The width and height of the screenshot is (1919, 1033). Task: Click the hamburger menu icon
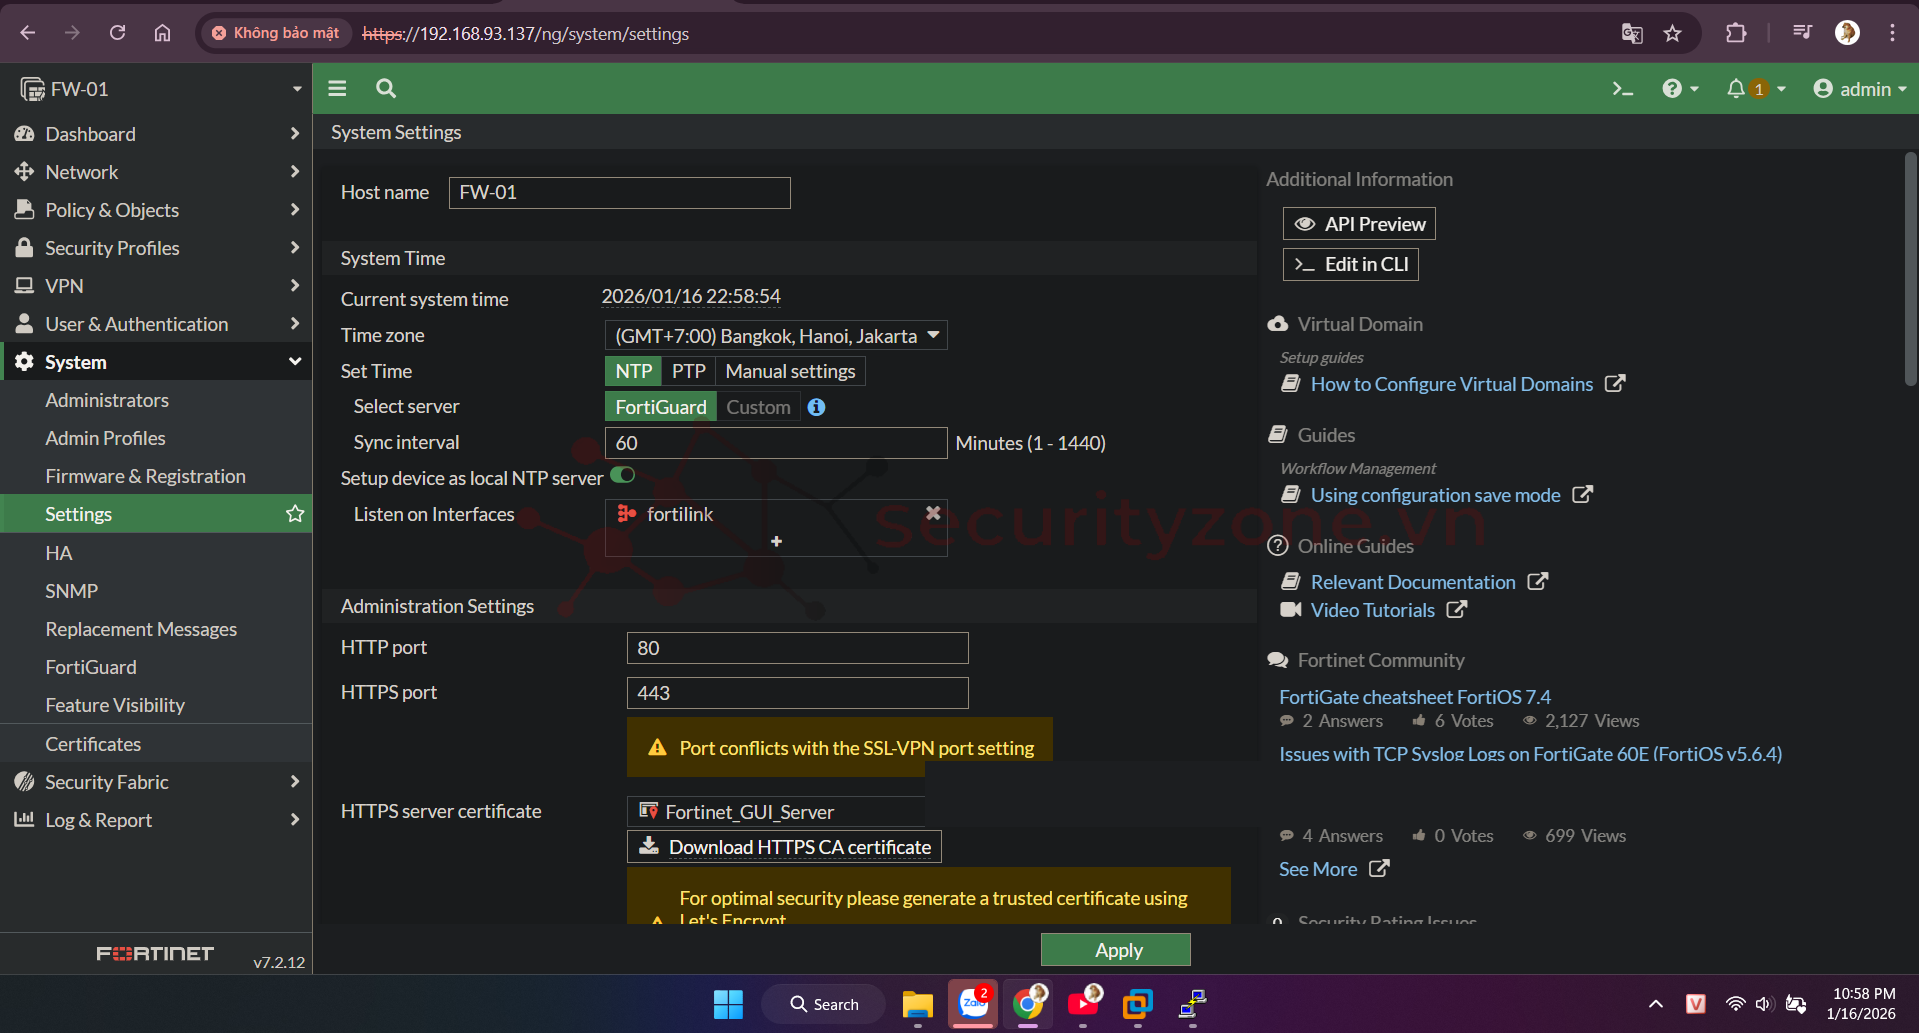click(337, 88)
